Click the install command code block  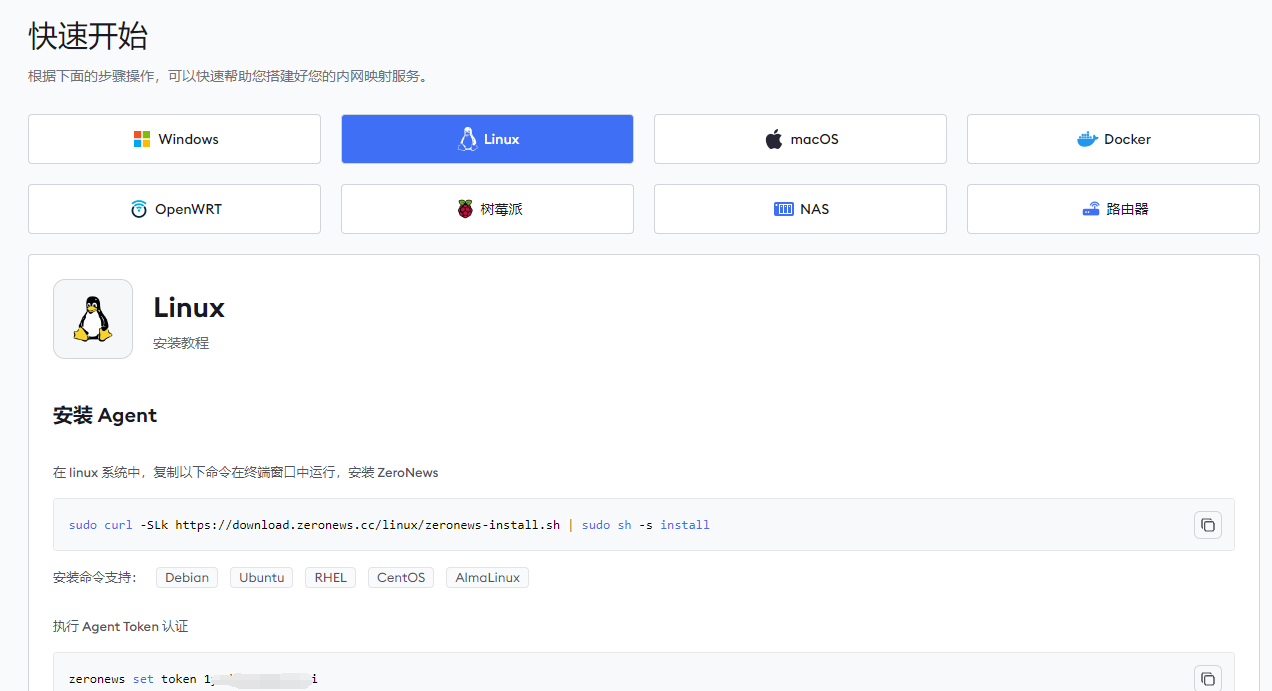click(x=644, y=525)
